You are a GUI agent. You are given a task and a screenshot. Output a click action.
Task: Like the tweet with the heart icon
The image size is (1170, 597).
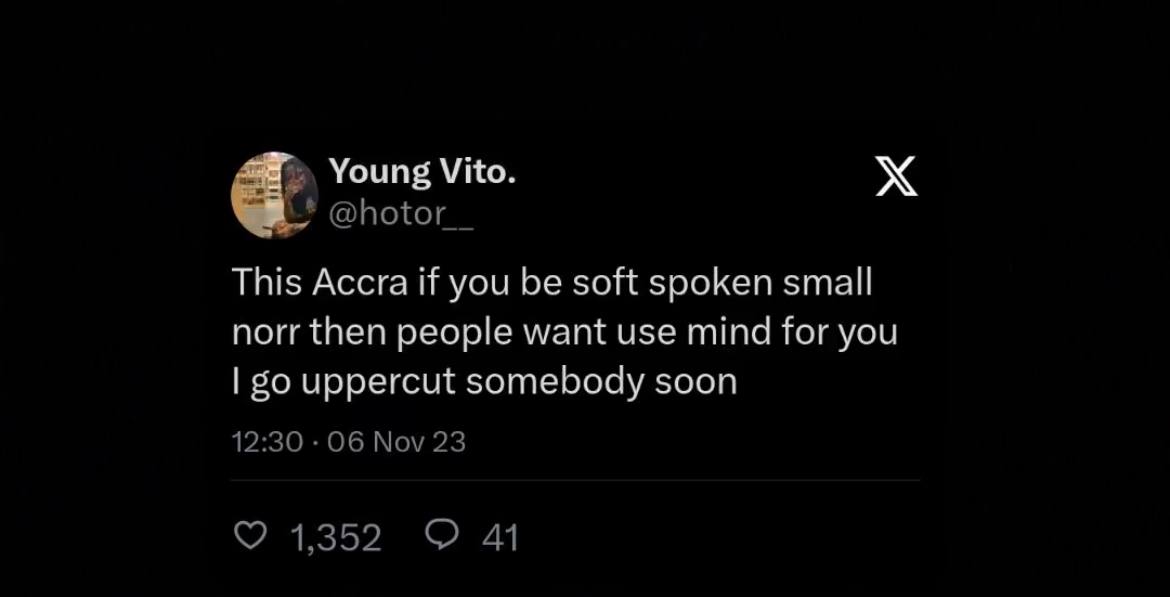pos(245,538)
